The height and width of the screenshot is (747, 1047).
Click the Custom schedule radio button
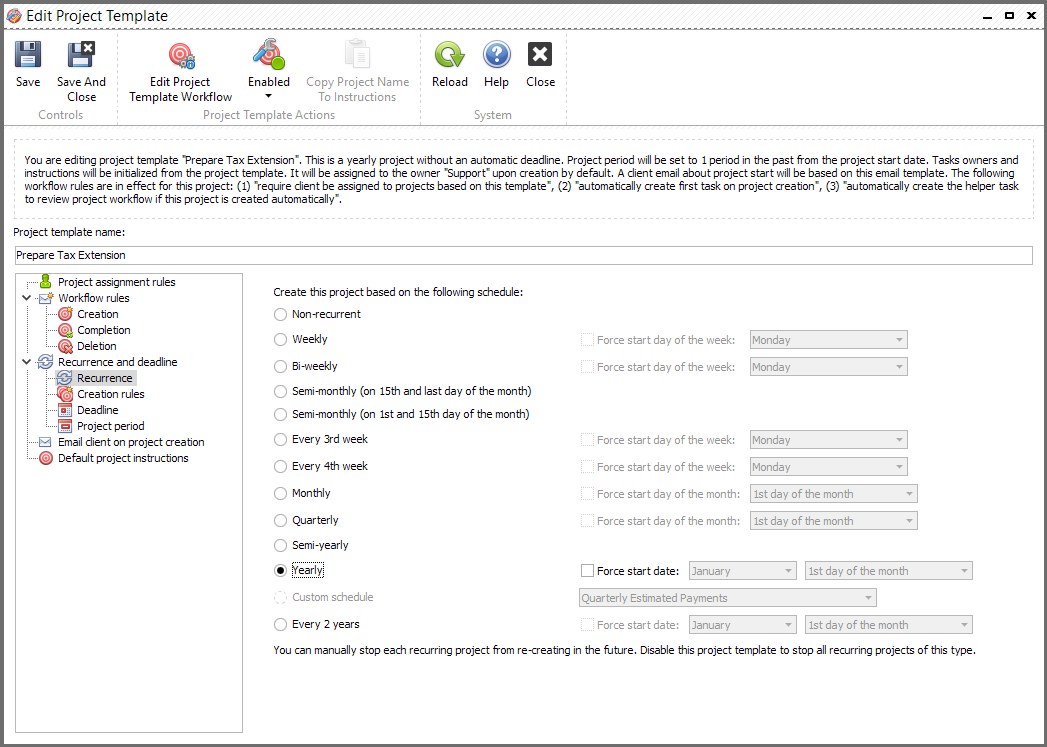[x=280, y=597]
